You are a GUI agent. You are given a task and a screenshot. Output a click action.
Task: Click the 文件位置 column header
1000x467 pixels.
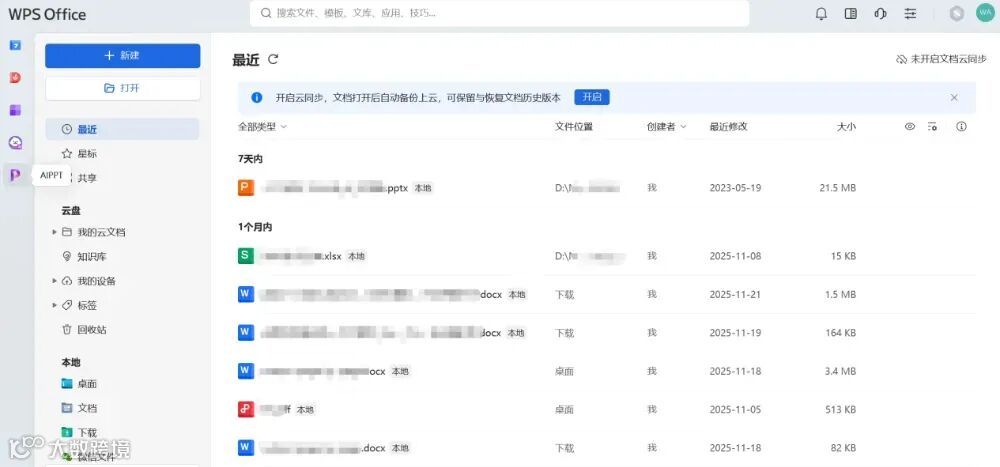click(574, 126)
